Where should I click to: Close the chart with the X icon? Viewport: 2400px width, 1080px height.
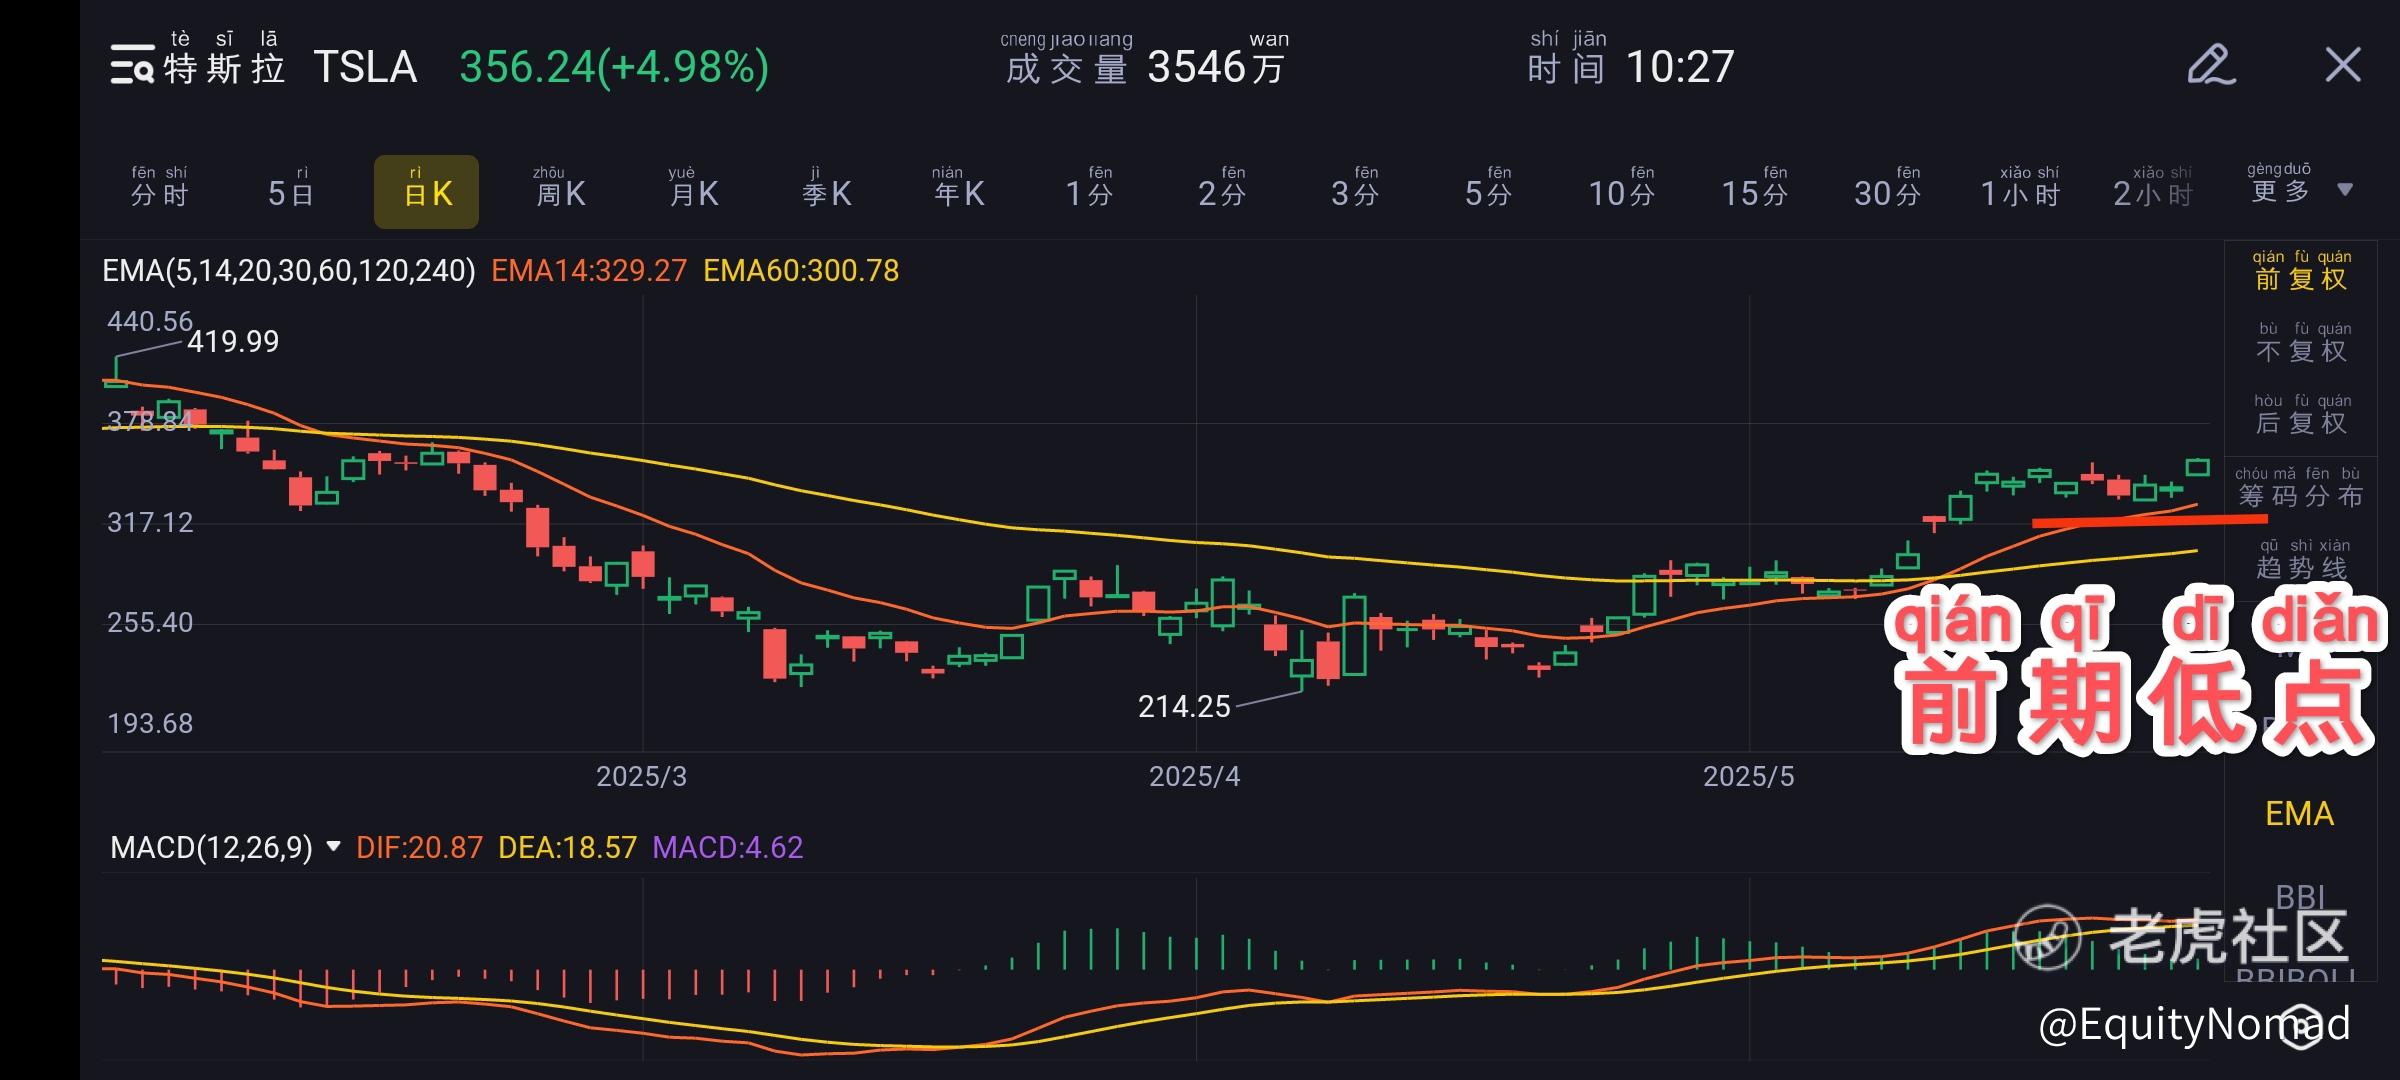pos(2343,65)
